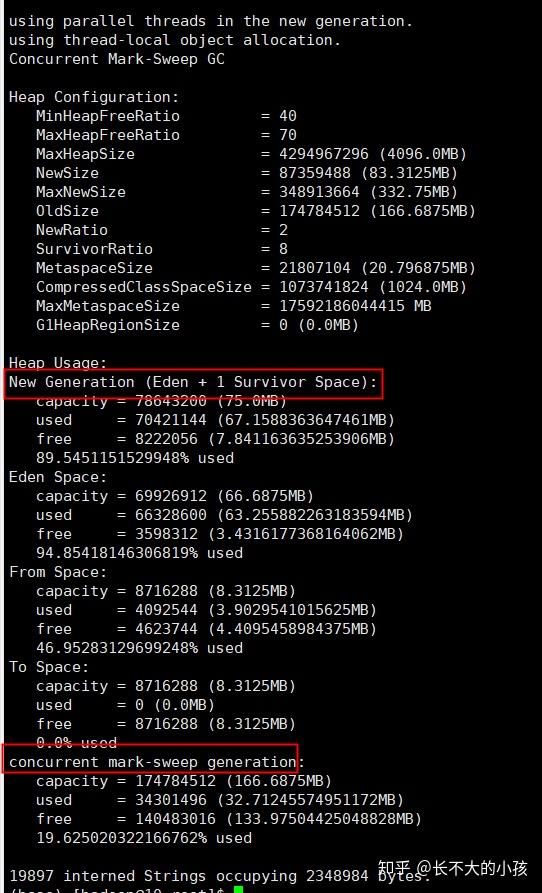Click the Concurrent Mark-Sweep GC line
The width and height of the screenshot is (542, 893).
click(117, 59)
